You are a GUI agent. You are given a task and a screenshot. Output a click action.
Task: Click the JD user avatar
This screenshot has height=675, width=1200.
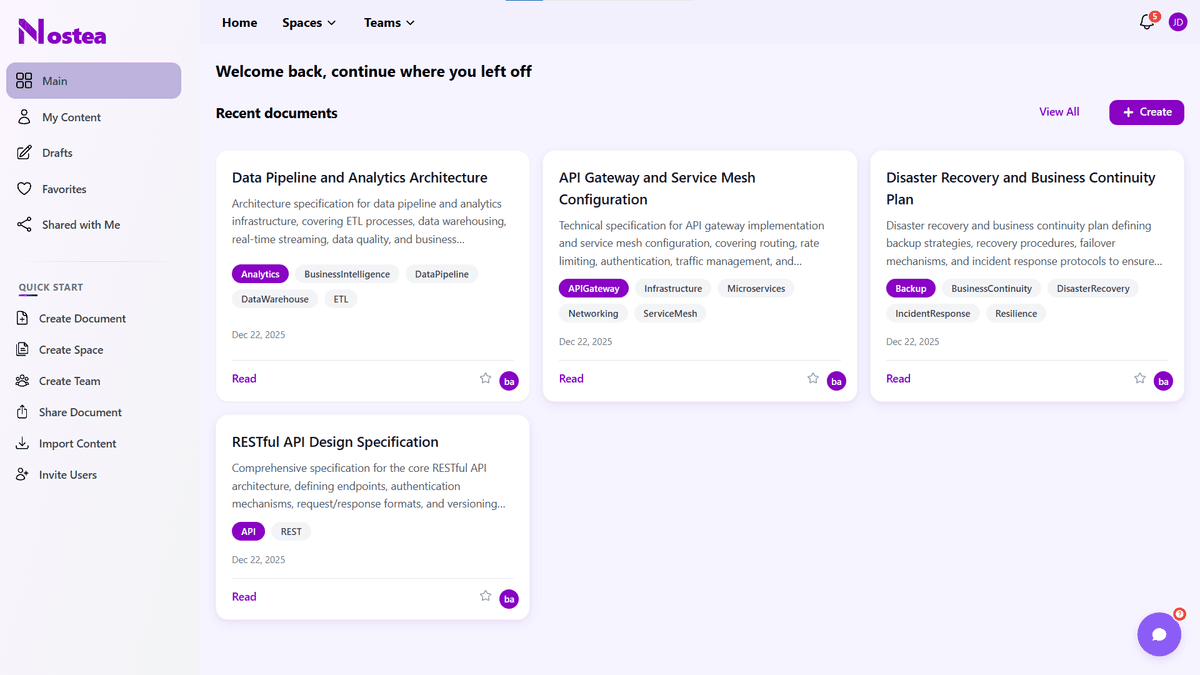[x=1177, y=22]
